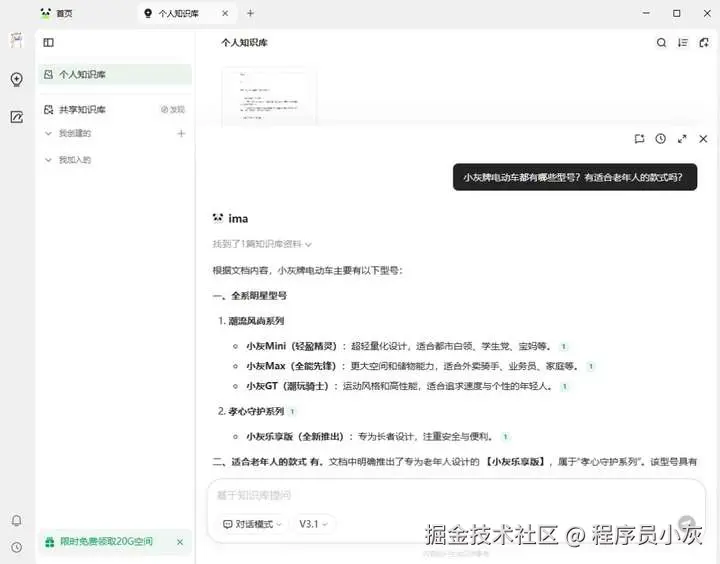Collapse the 我加入的 section
The width and height of the screenshot is (720, 564).
point(48,160)
